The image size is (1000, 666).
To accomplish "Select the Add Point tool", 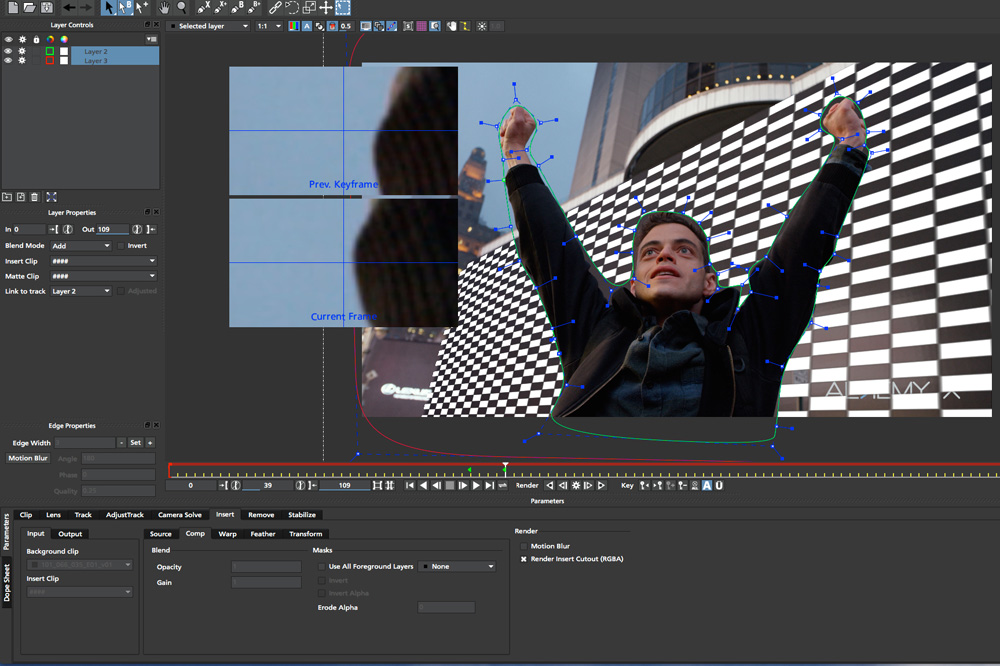I will point(142,8).
